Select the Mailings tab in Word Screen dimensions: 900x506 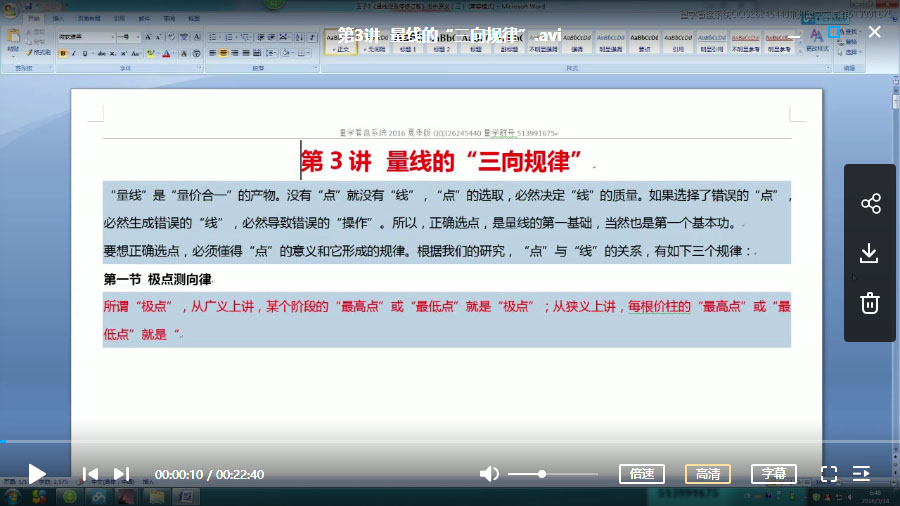[x=144, y=19]
